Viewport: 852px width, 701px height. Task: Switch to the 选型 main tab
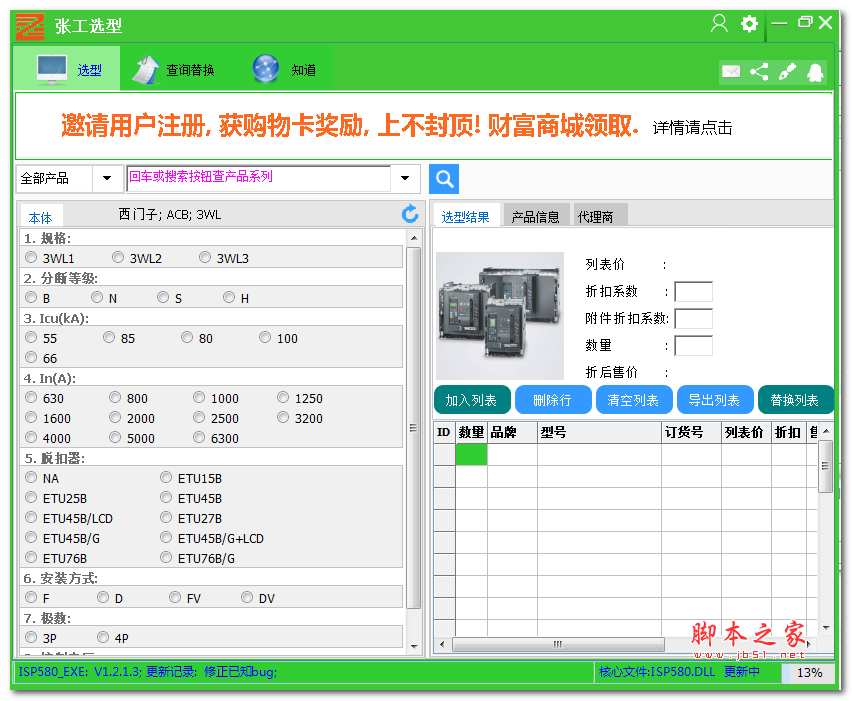pos(67,69)
